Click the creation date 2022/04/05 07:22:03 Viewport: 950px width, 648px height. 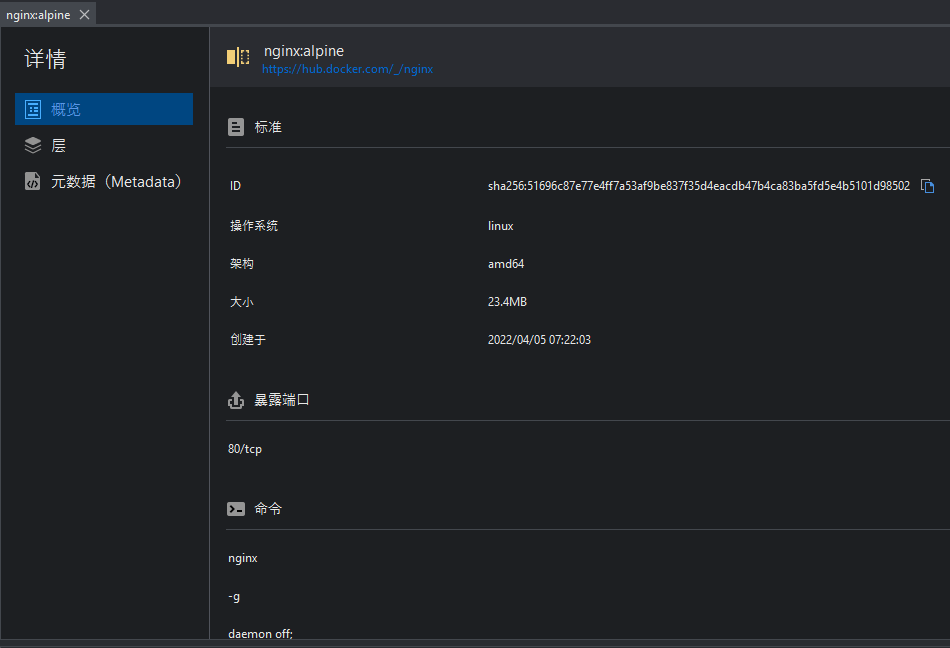pyautogui.click(x=539, y=340)
